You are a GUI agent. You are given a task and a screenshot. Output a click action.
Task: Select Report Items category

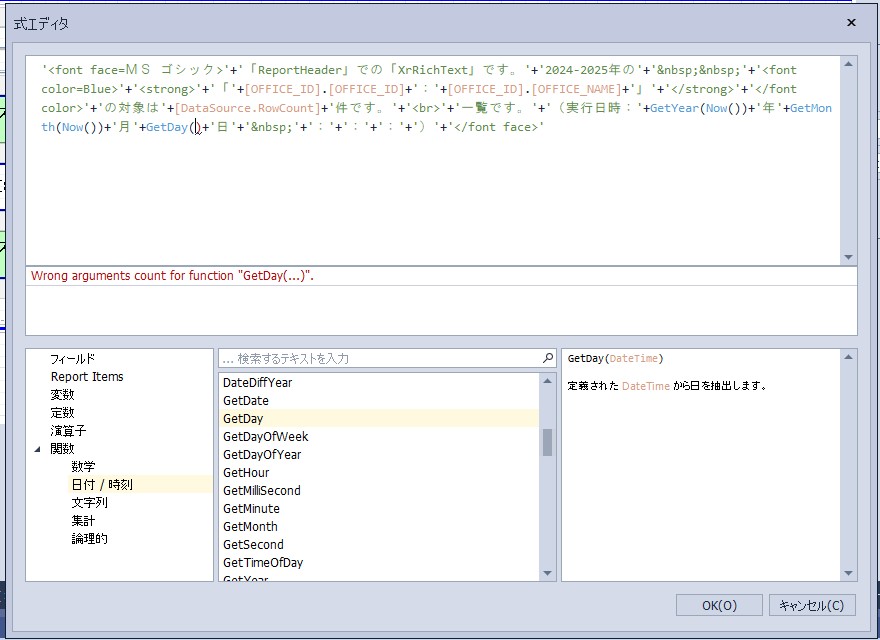[87, 377]
